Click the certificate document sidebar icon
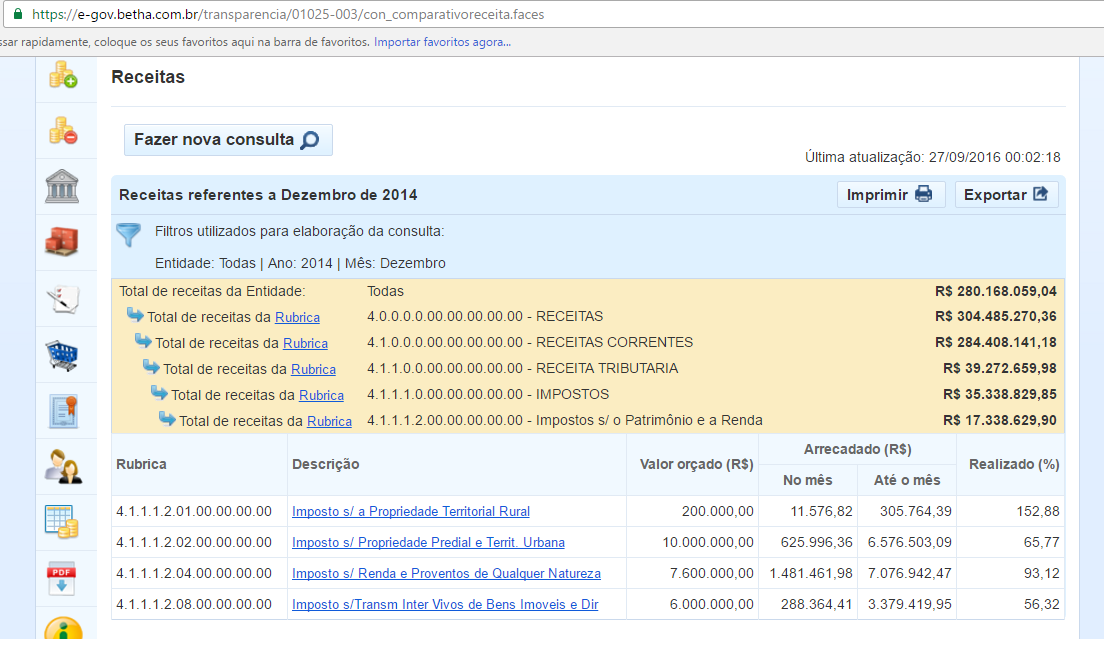Image resolution: width=1104 pixels, height=648 pixels. (x=63, y=410)
